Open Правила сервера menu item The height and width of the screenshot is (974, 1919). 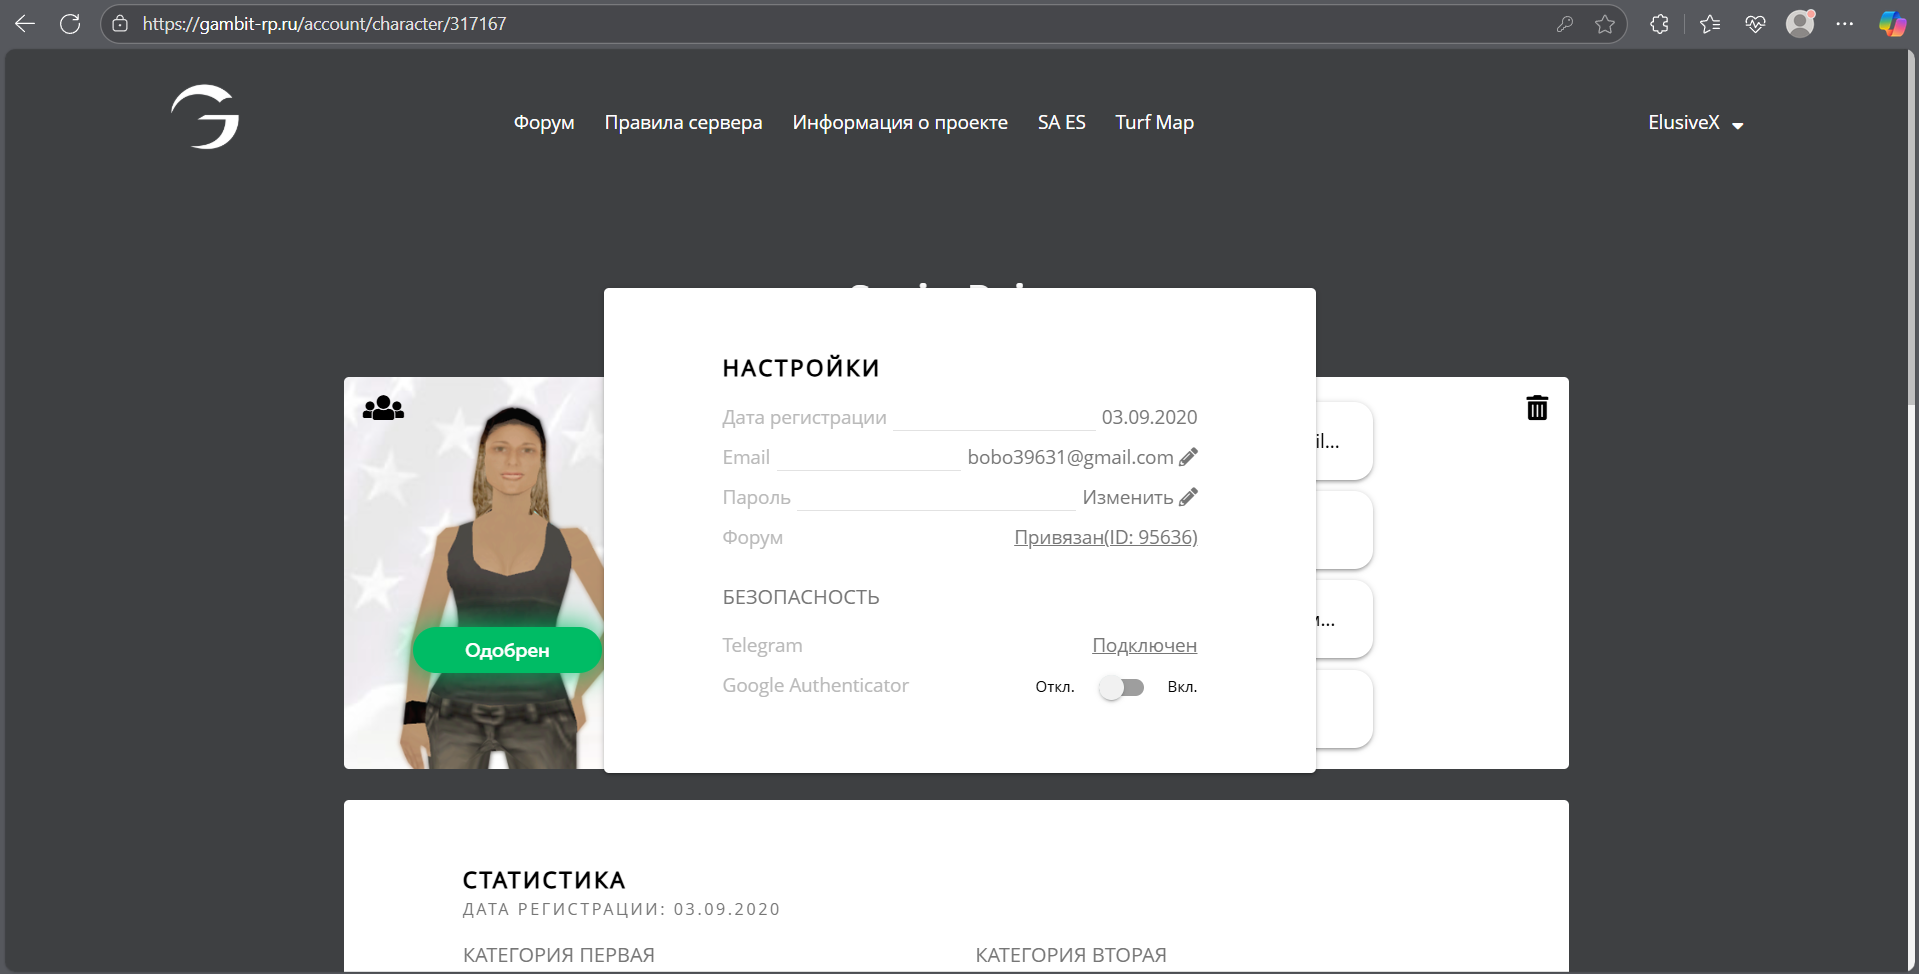[683, 122]
